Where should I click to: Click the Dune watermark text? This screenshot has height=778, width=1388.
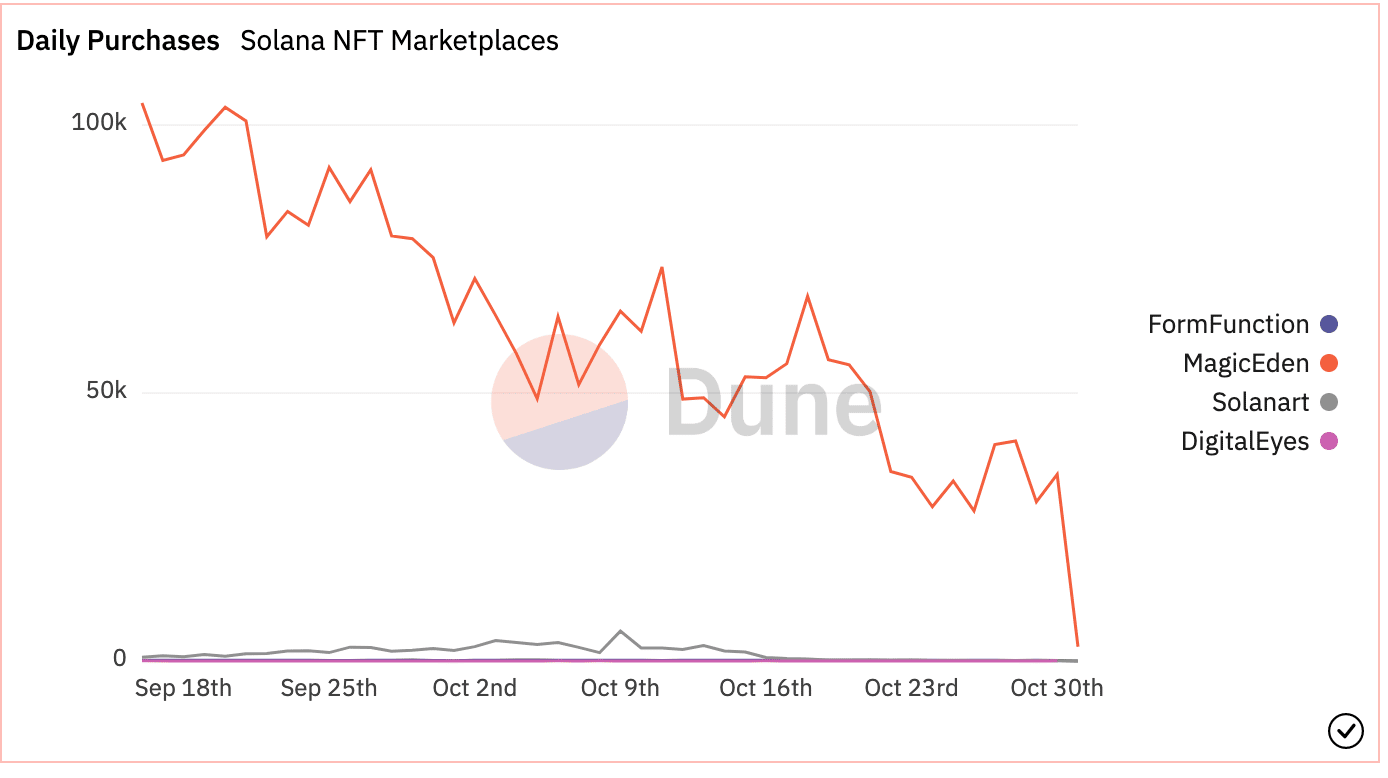pyautogui.click(x=772, y=402)
